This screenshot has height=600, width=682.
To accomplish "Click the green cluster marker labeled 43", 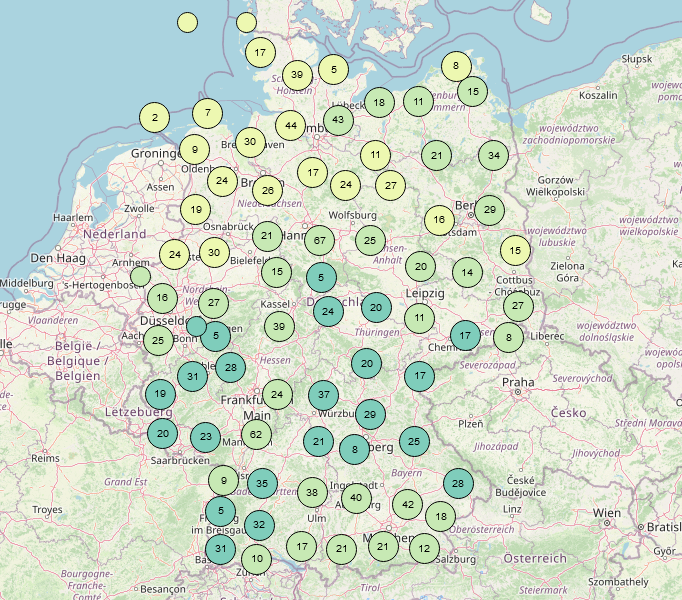I will [338, 120].
